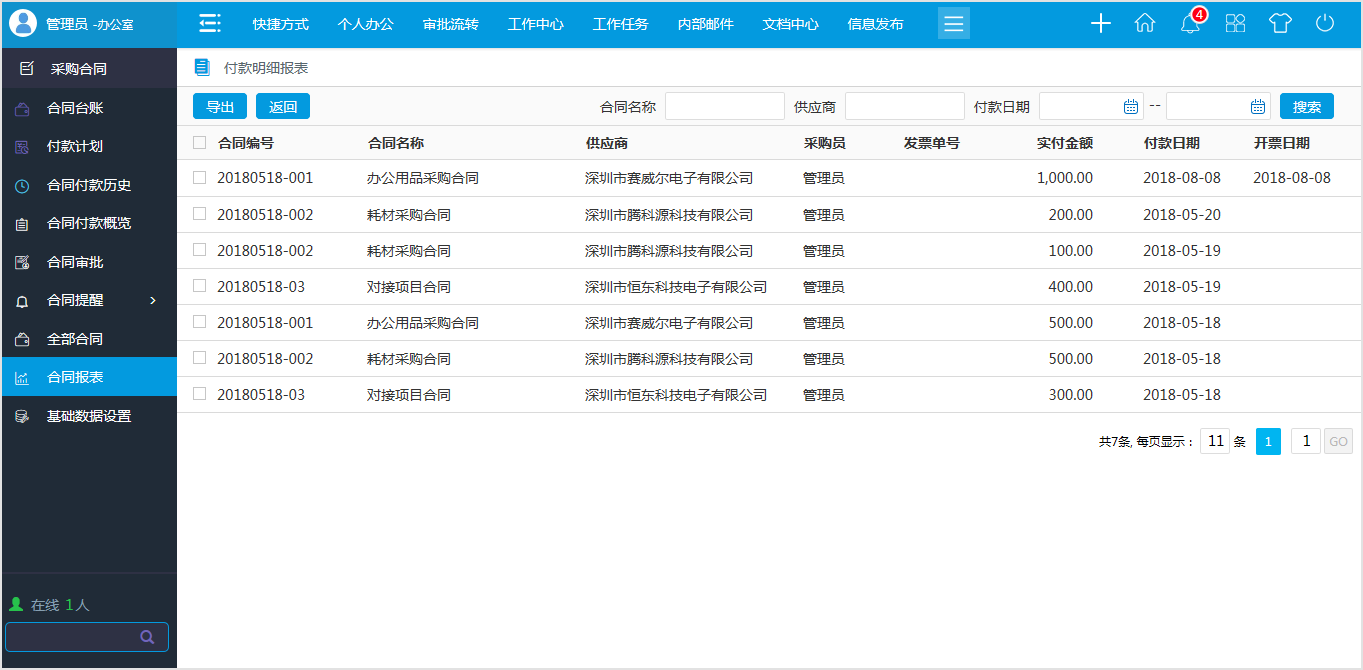Click the 导出 export button
The height and width of the screenshot is (670, 1363).
pos(219,106)
